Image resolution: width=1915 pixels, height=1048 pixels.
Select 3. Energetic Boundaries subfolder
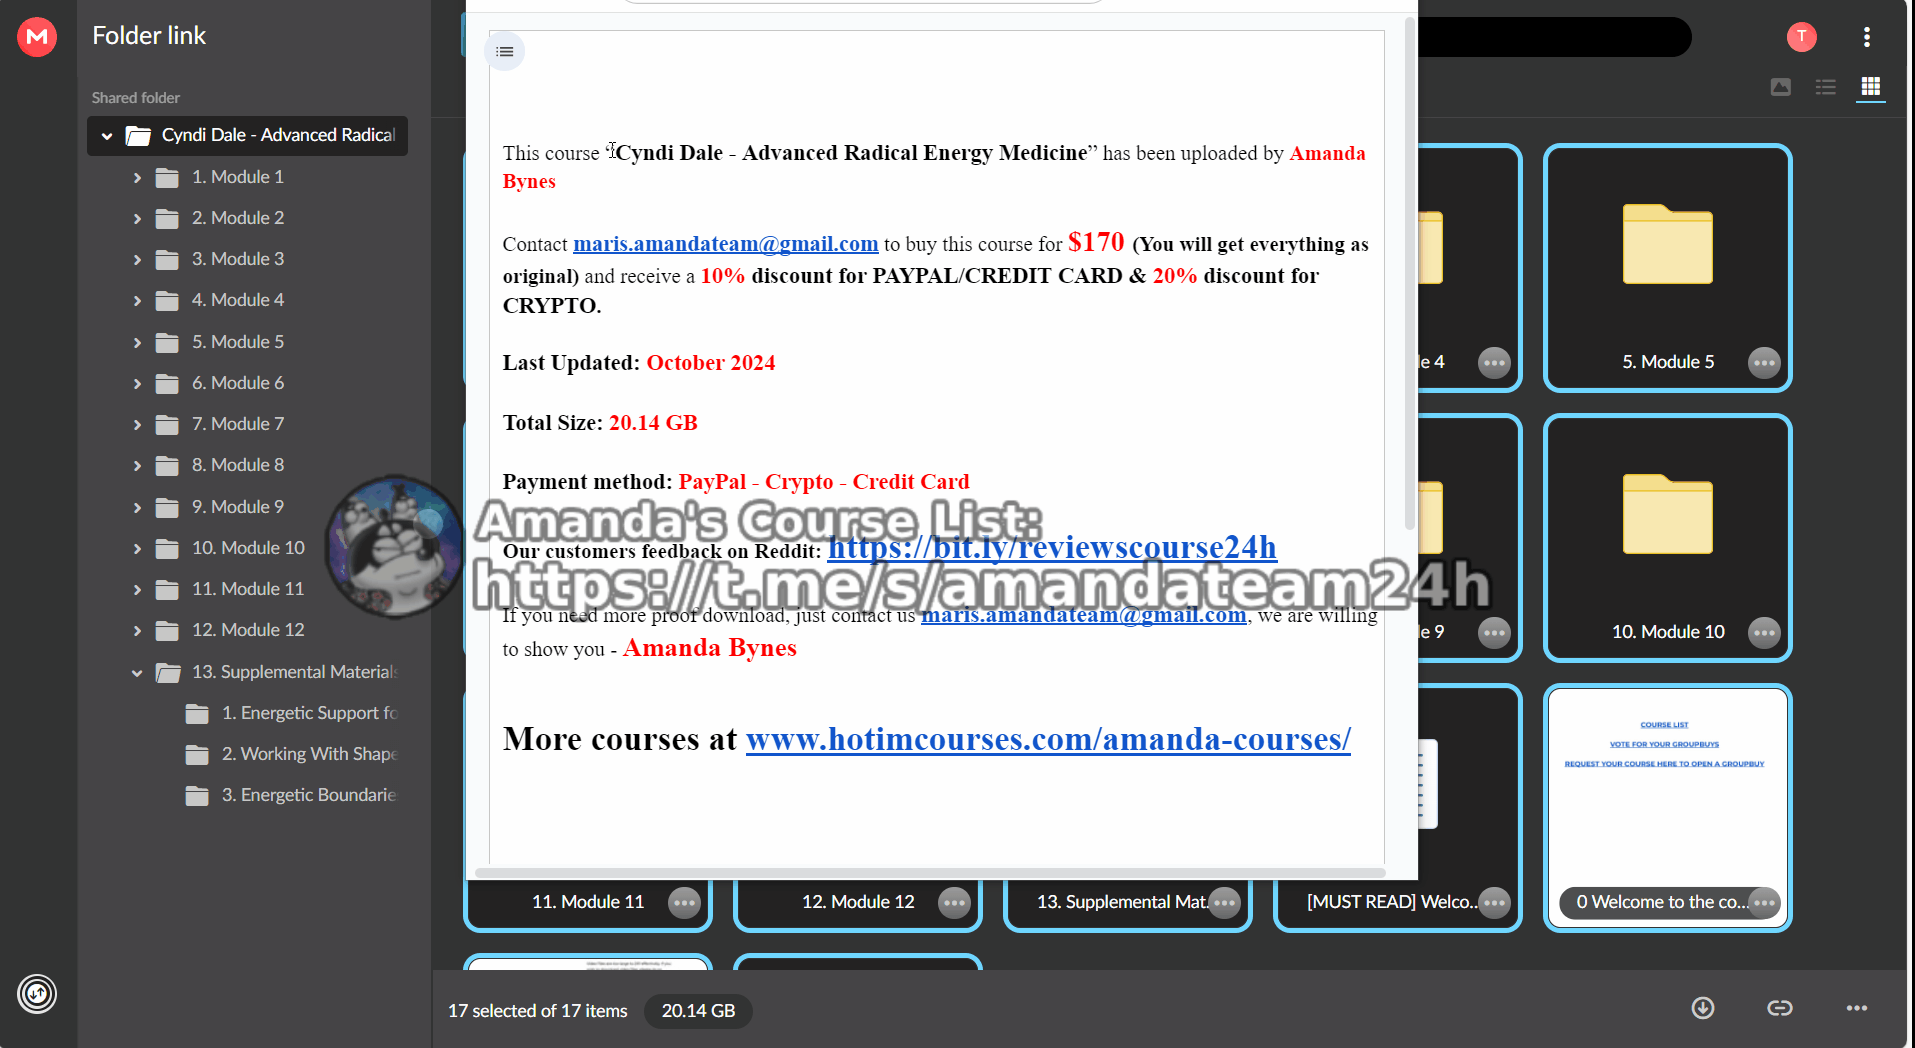pyautogui.click(x=309, y=795)
